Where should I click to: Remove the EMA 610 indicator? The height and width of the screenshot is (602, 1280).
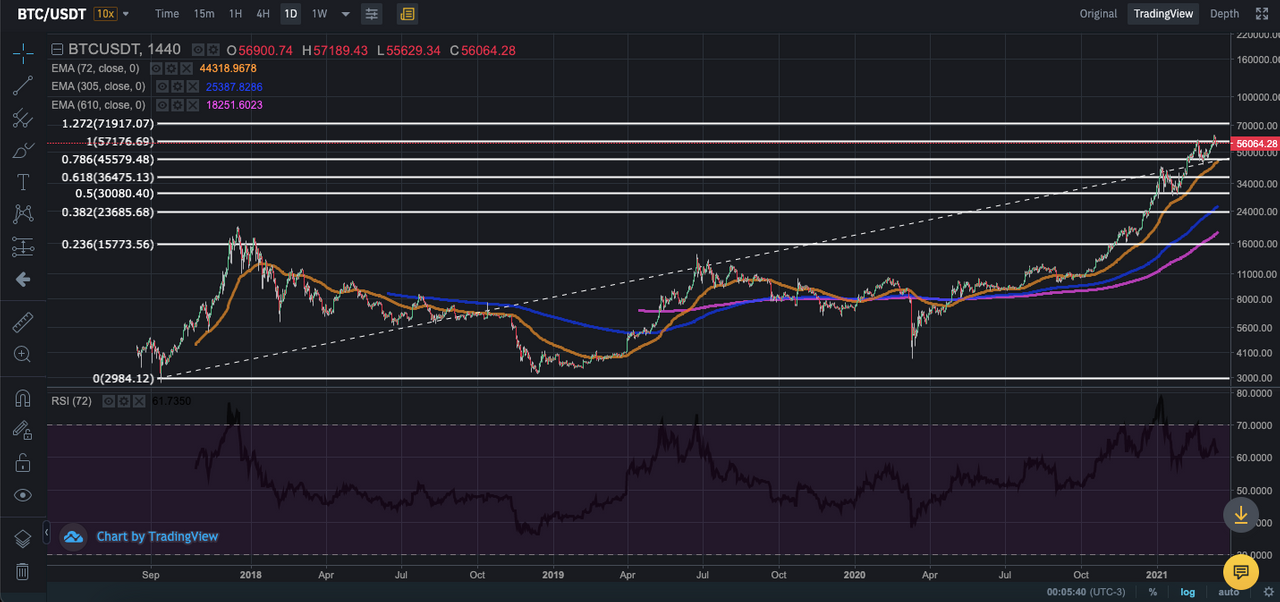(192, 105)
